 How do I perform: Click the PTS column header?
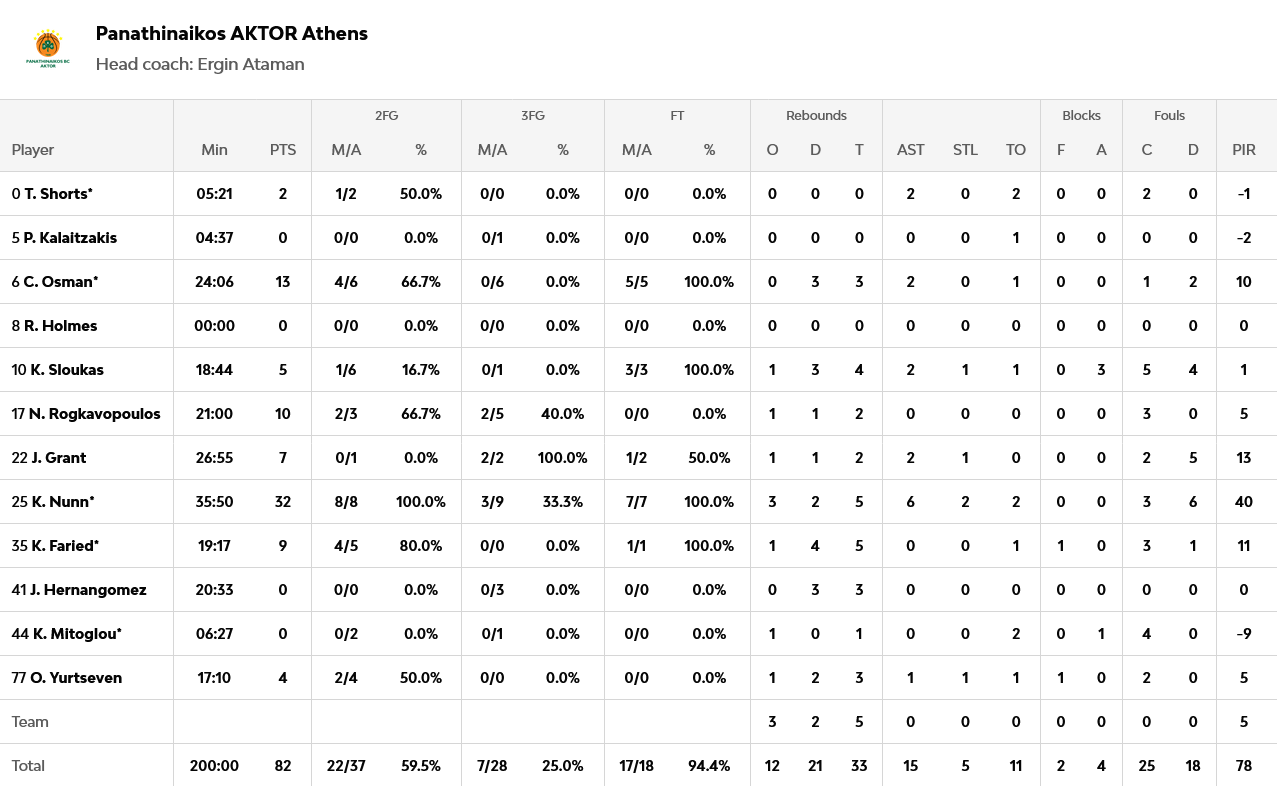(x=283, y=150)
